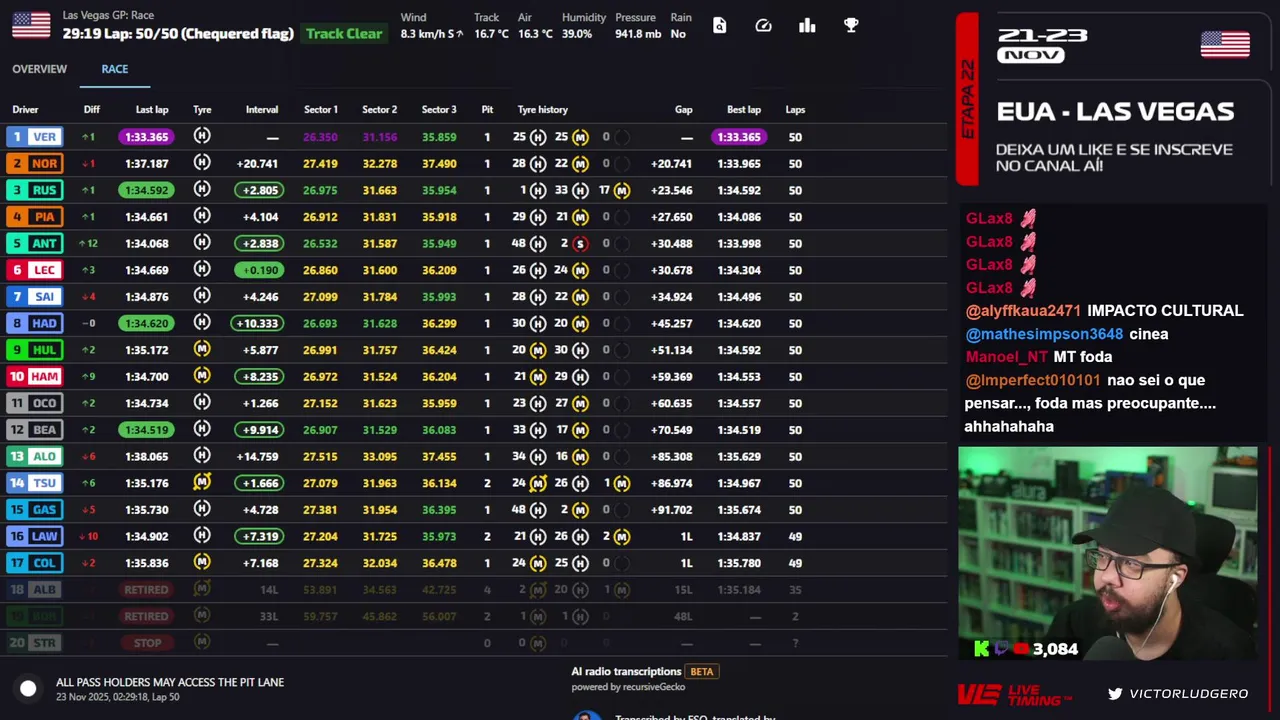The width and height of the screenshot is (1280, 720).
Task: Select the VER driver tag in position 1
Action: 35,137
